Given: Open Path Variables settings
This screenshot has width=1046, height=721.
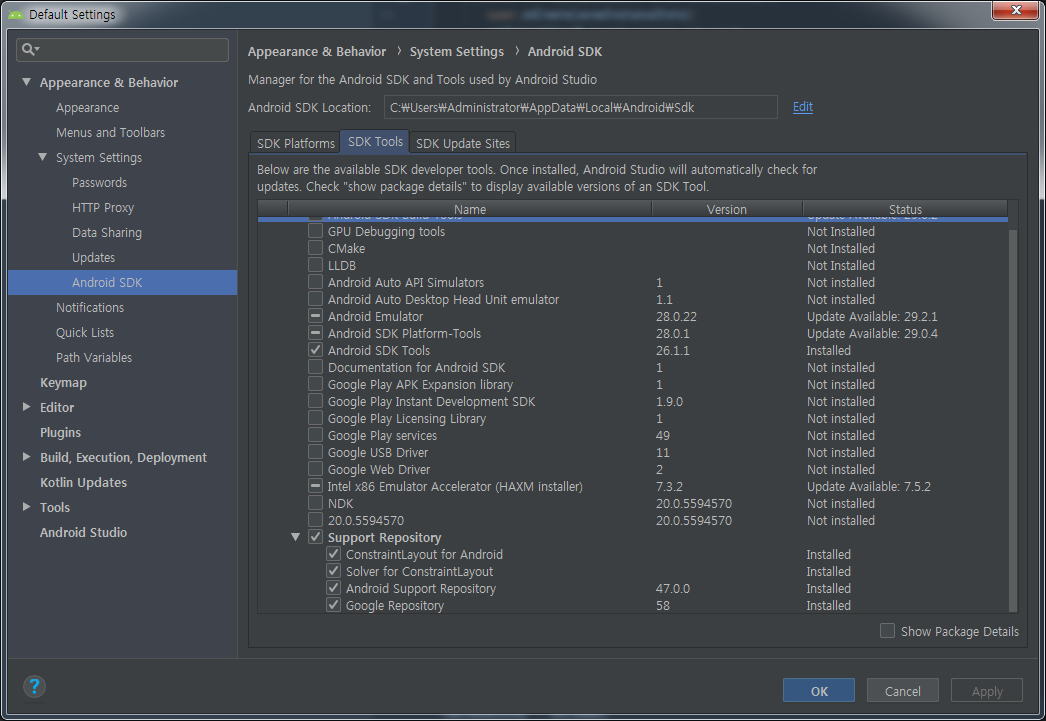Looking at the screenshot, I should tap(94, 357).
